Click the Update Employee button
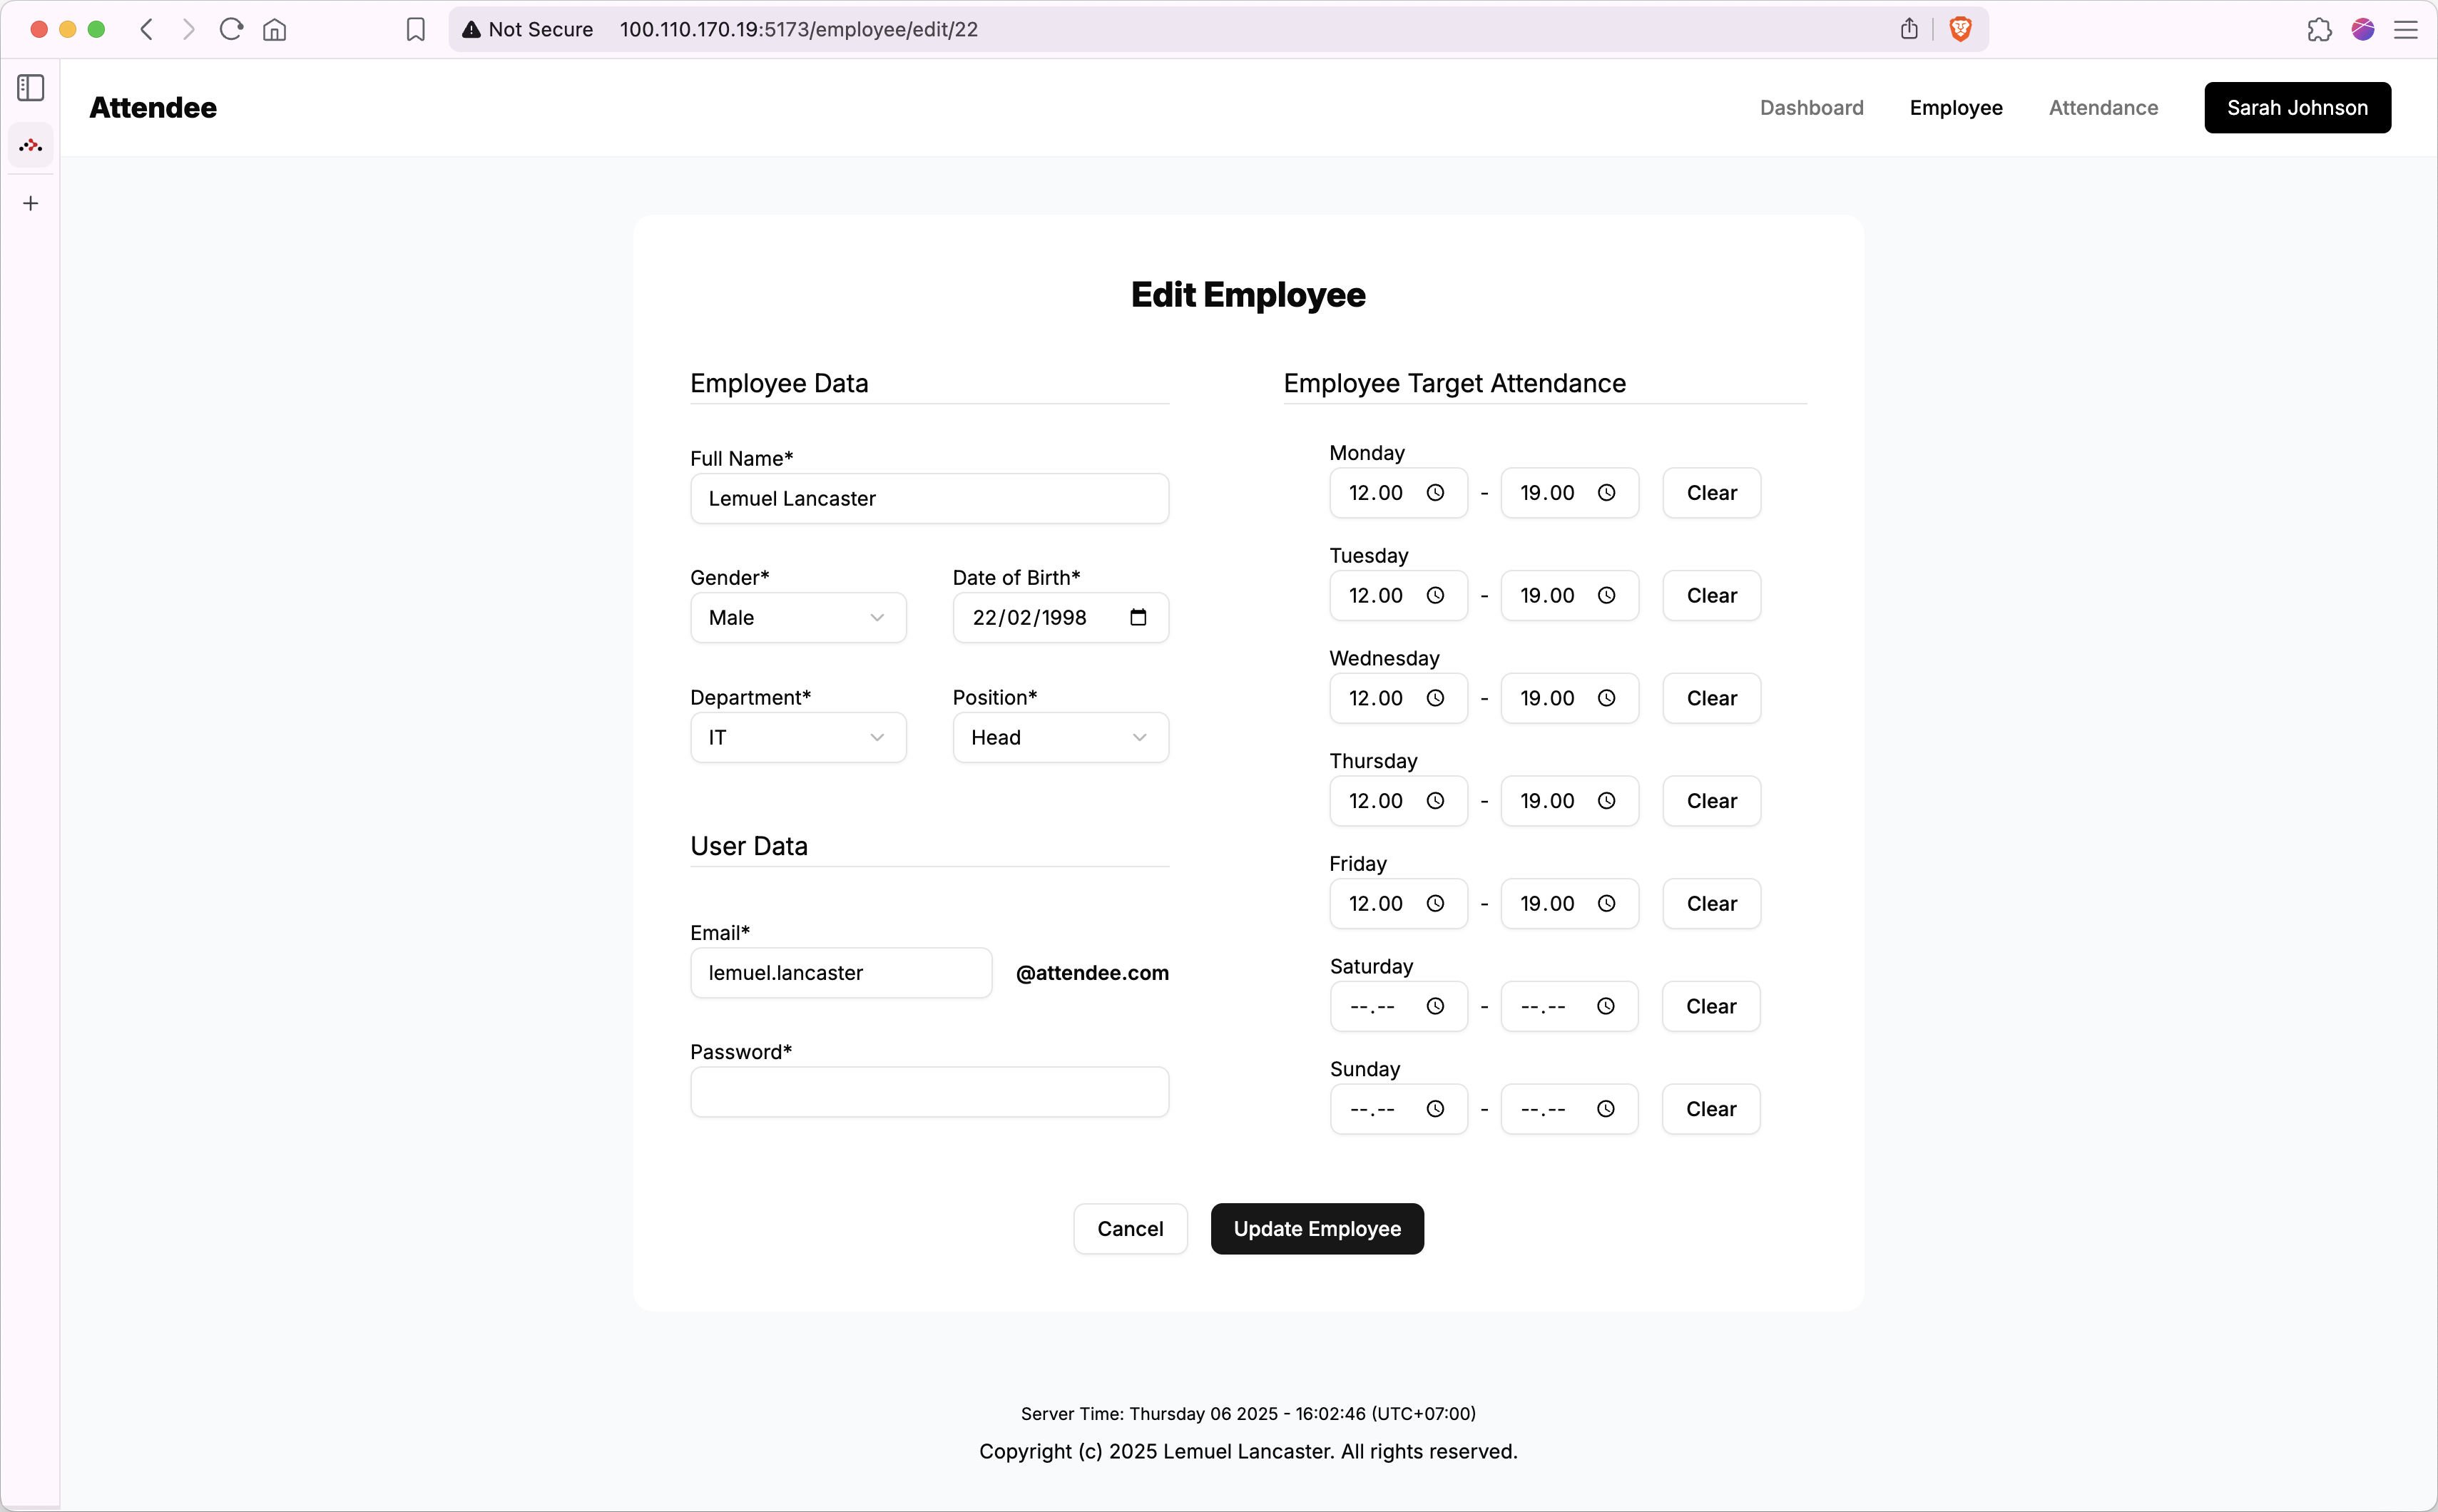2438x1512 pixels. [x=1316, y=1228]
